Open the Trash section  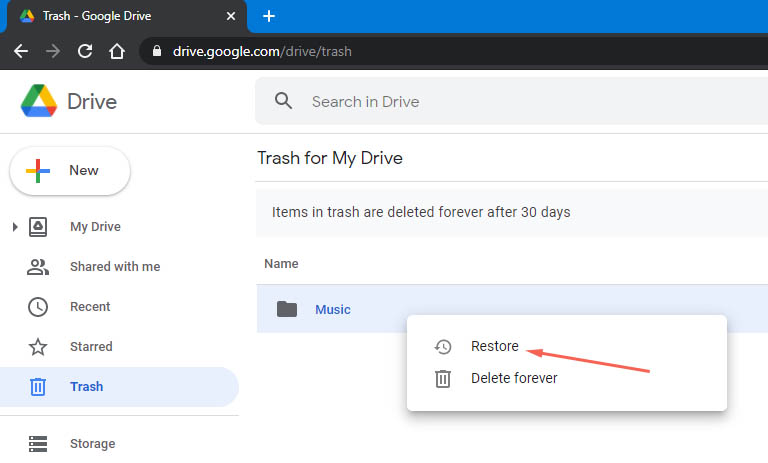pos(87,387)
